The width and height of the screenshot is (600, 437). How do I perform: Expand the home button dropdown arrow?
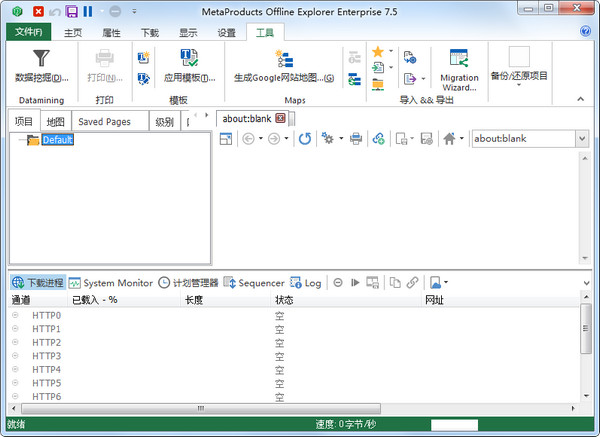(x=462, y=139)
